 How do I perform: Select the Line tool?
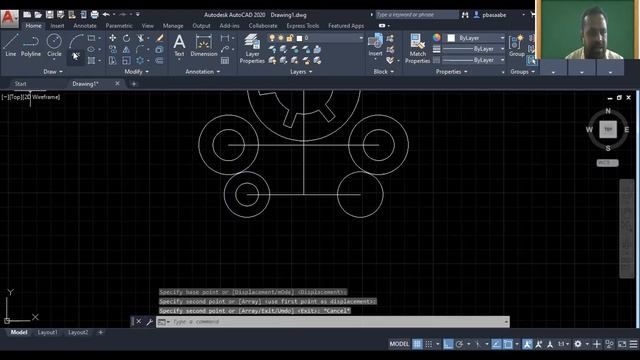(10, 45)
